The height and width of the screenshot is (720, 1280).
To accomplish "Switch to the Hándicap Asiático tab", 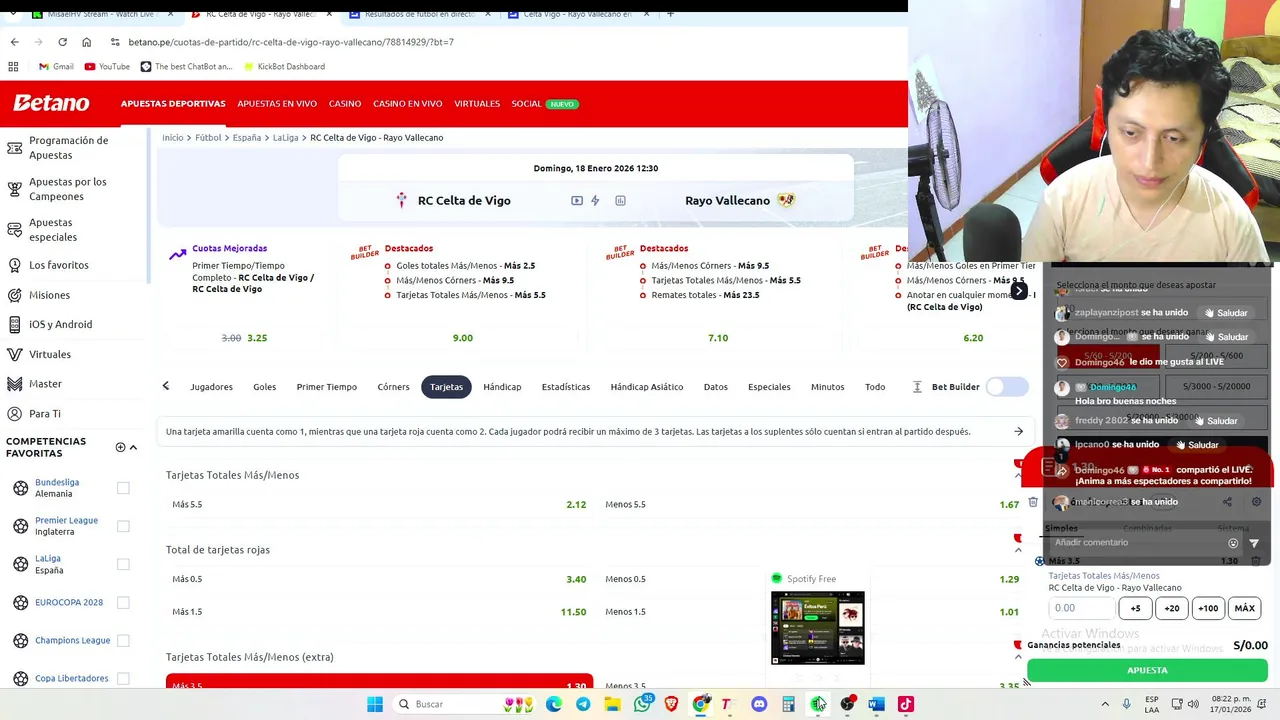I will coord(647,387).
